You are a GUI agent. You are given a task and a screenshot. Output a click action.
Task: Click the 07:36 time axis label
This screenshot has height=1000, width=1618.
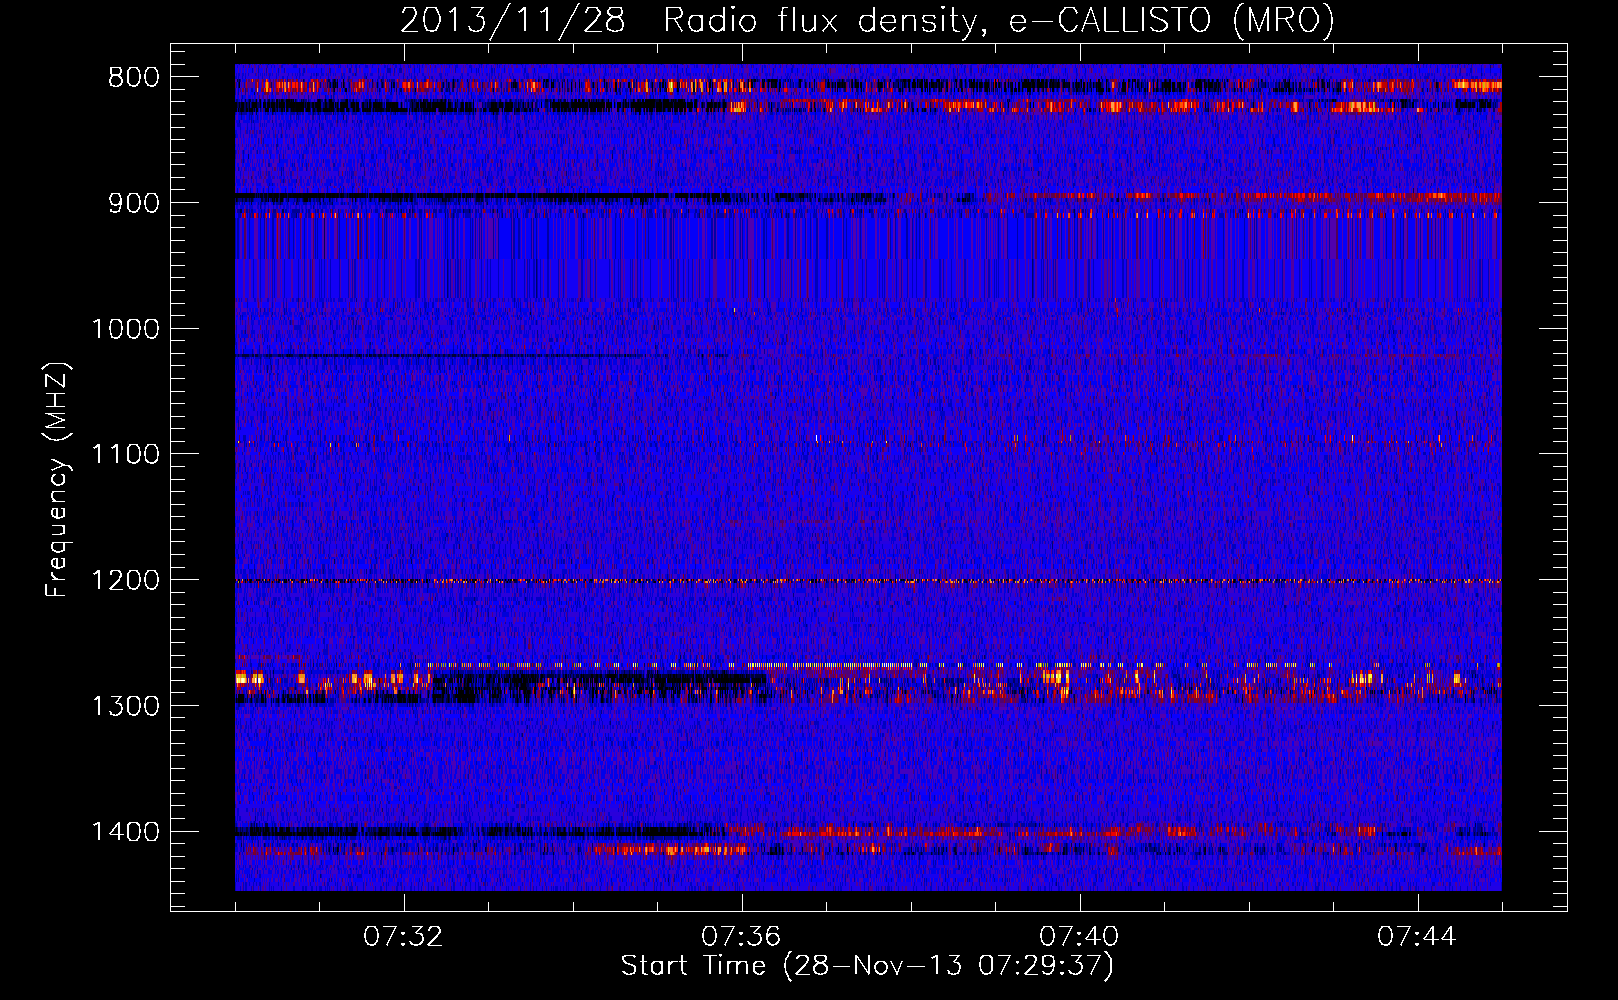tap(742, 937)
